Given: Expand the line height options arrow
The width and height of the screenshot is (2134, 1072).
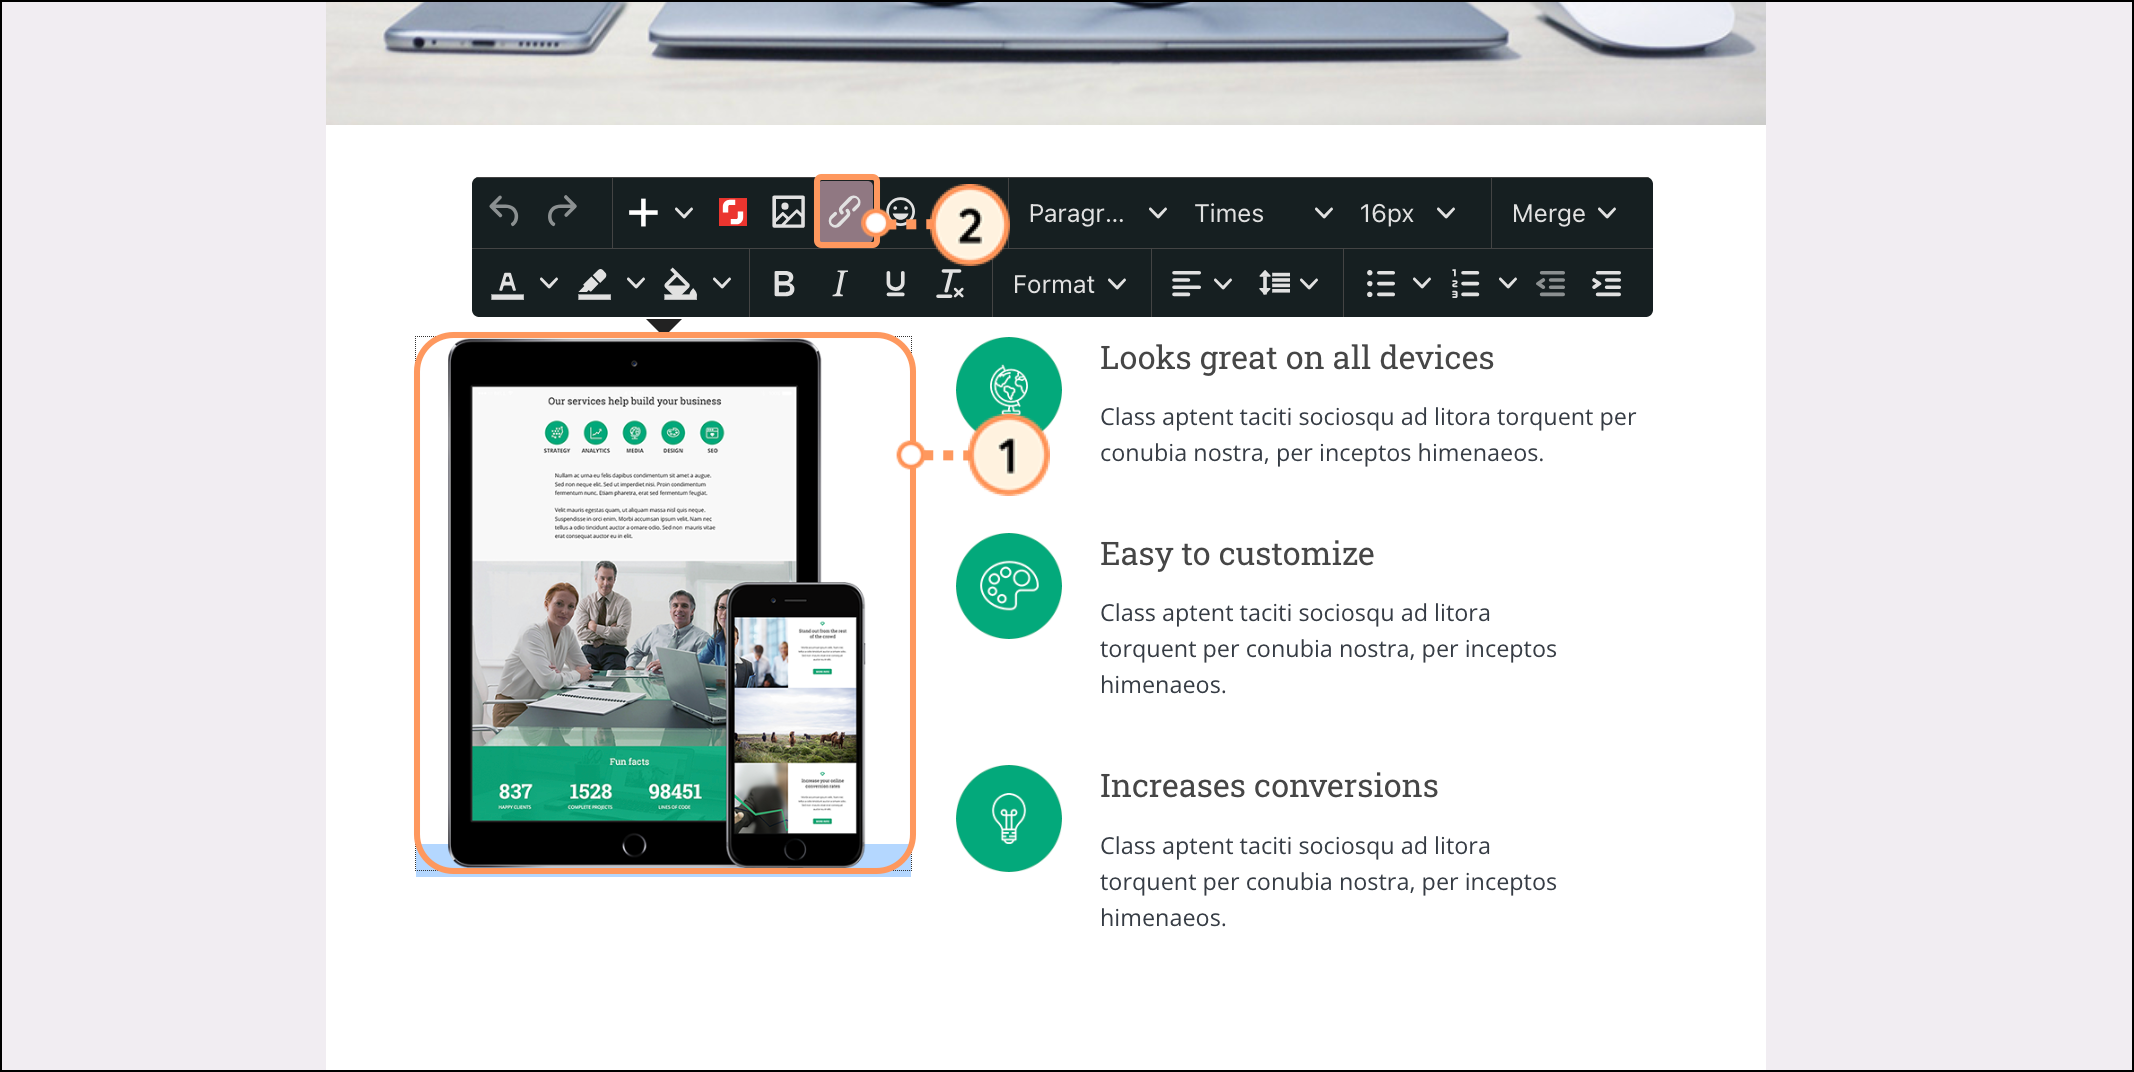Looking at the screenshot, I should tap(1309, 284).
